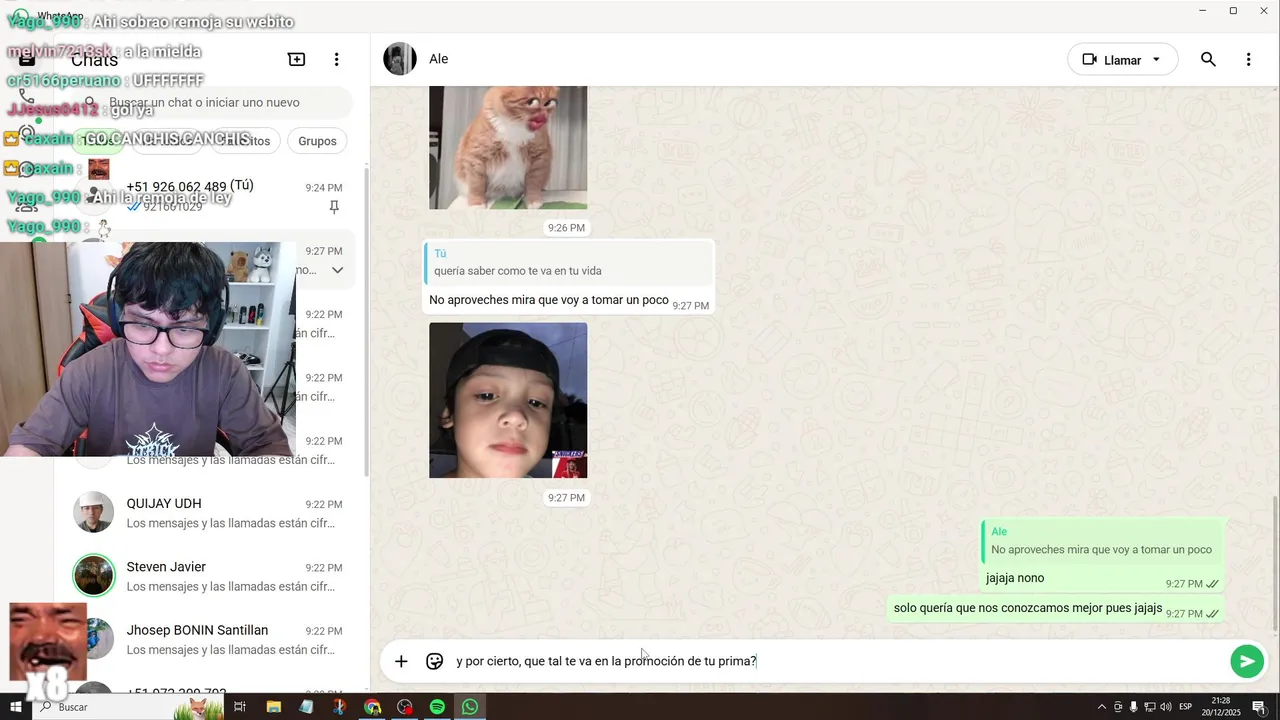This screenshot has width=1280, height=720.
Task: Open Google Chrome from the taskbar
Action: (372, 707)
